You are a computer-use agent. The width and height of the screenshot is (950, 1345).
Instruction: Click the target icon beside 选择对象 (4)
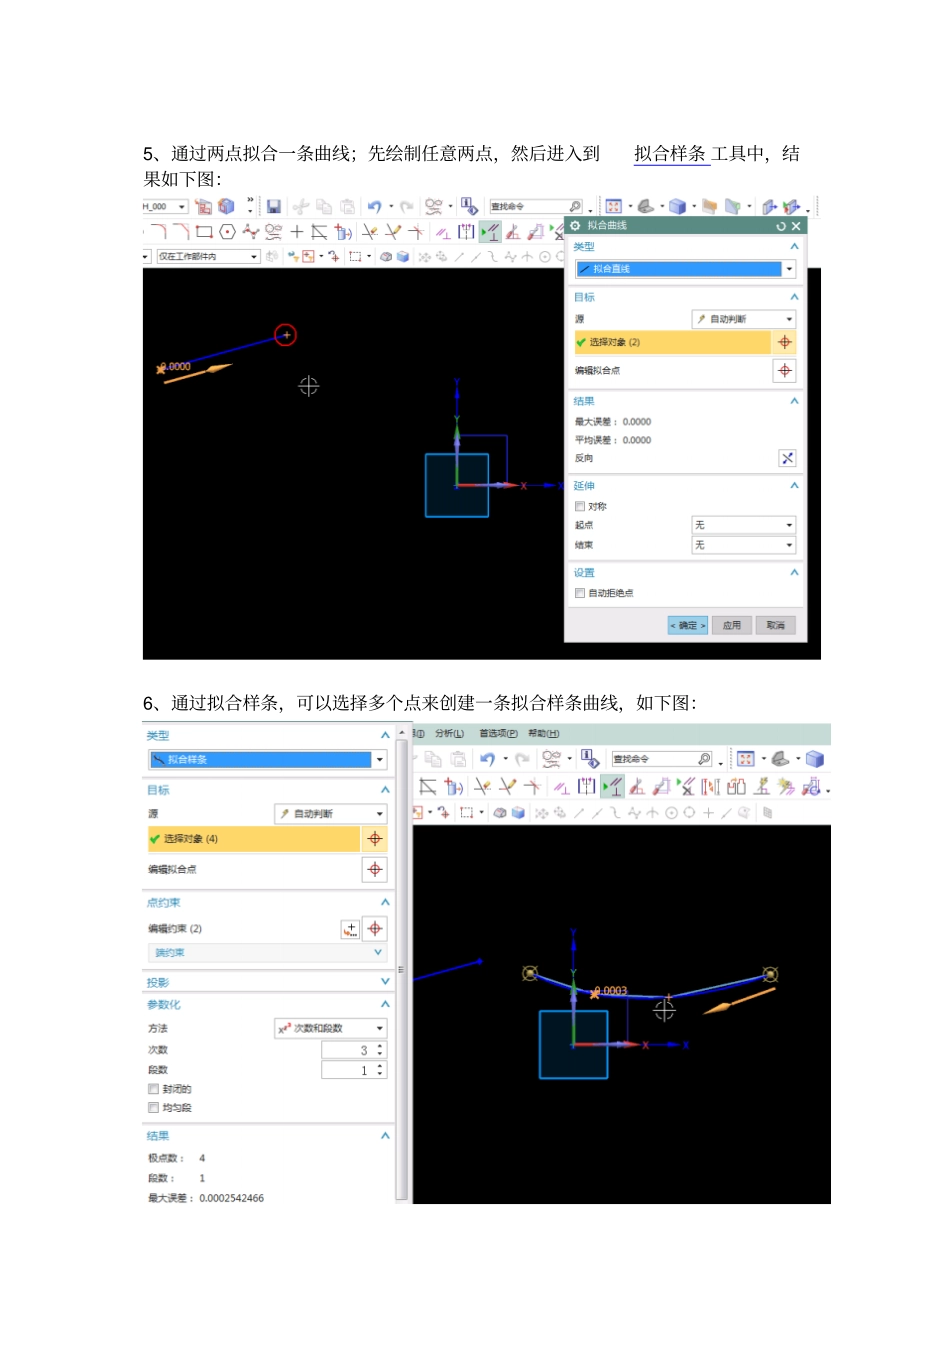tap(375, 839)
